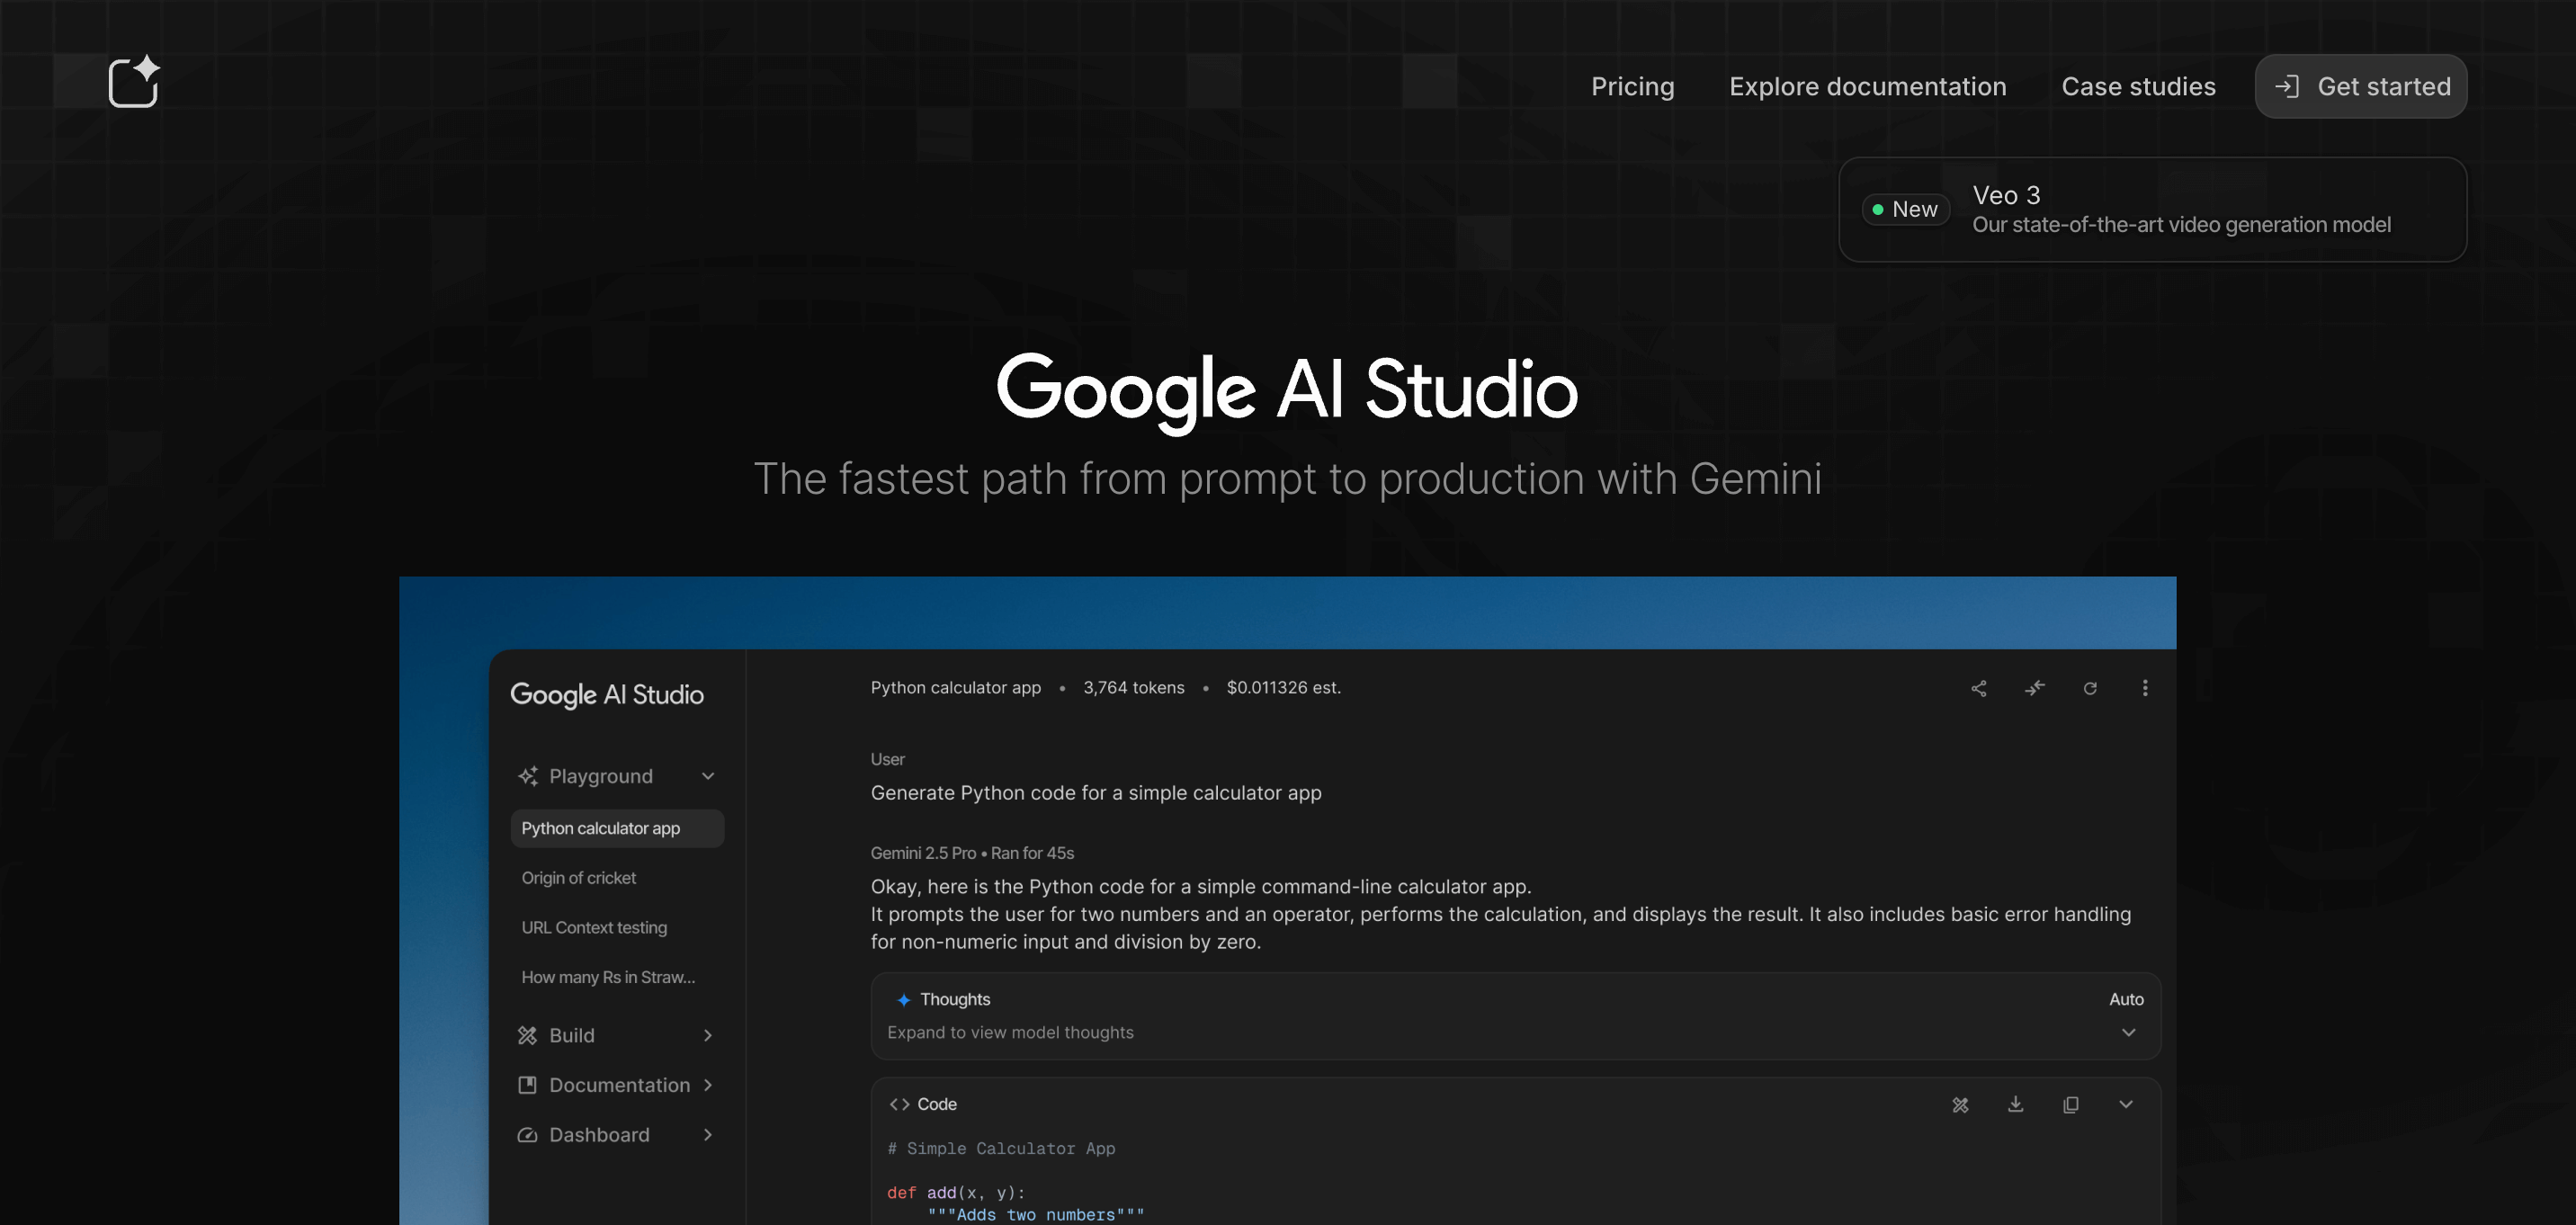Open the Pricing nav link
Viewport: 2576px width, 1225px height.
coord(1632,86)
